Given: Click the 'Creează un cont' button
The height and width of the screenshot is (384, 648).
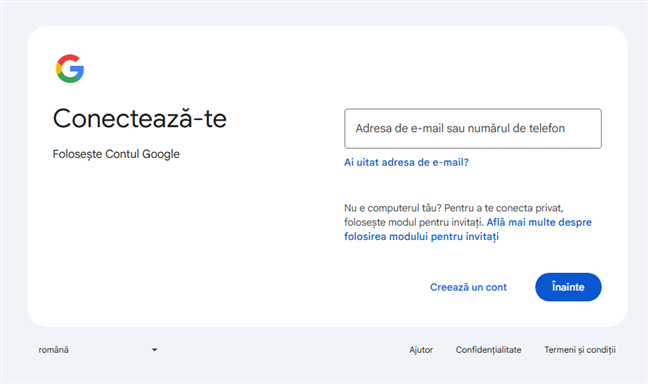Looking at the screenshot, I should [468, 287].
